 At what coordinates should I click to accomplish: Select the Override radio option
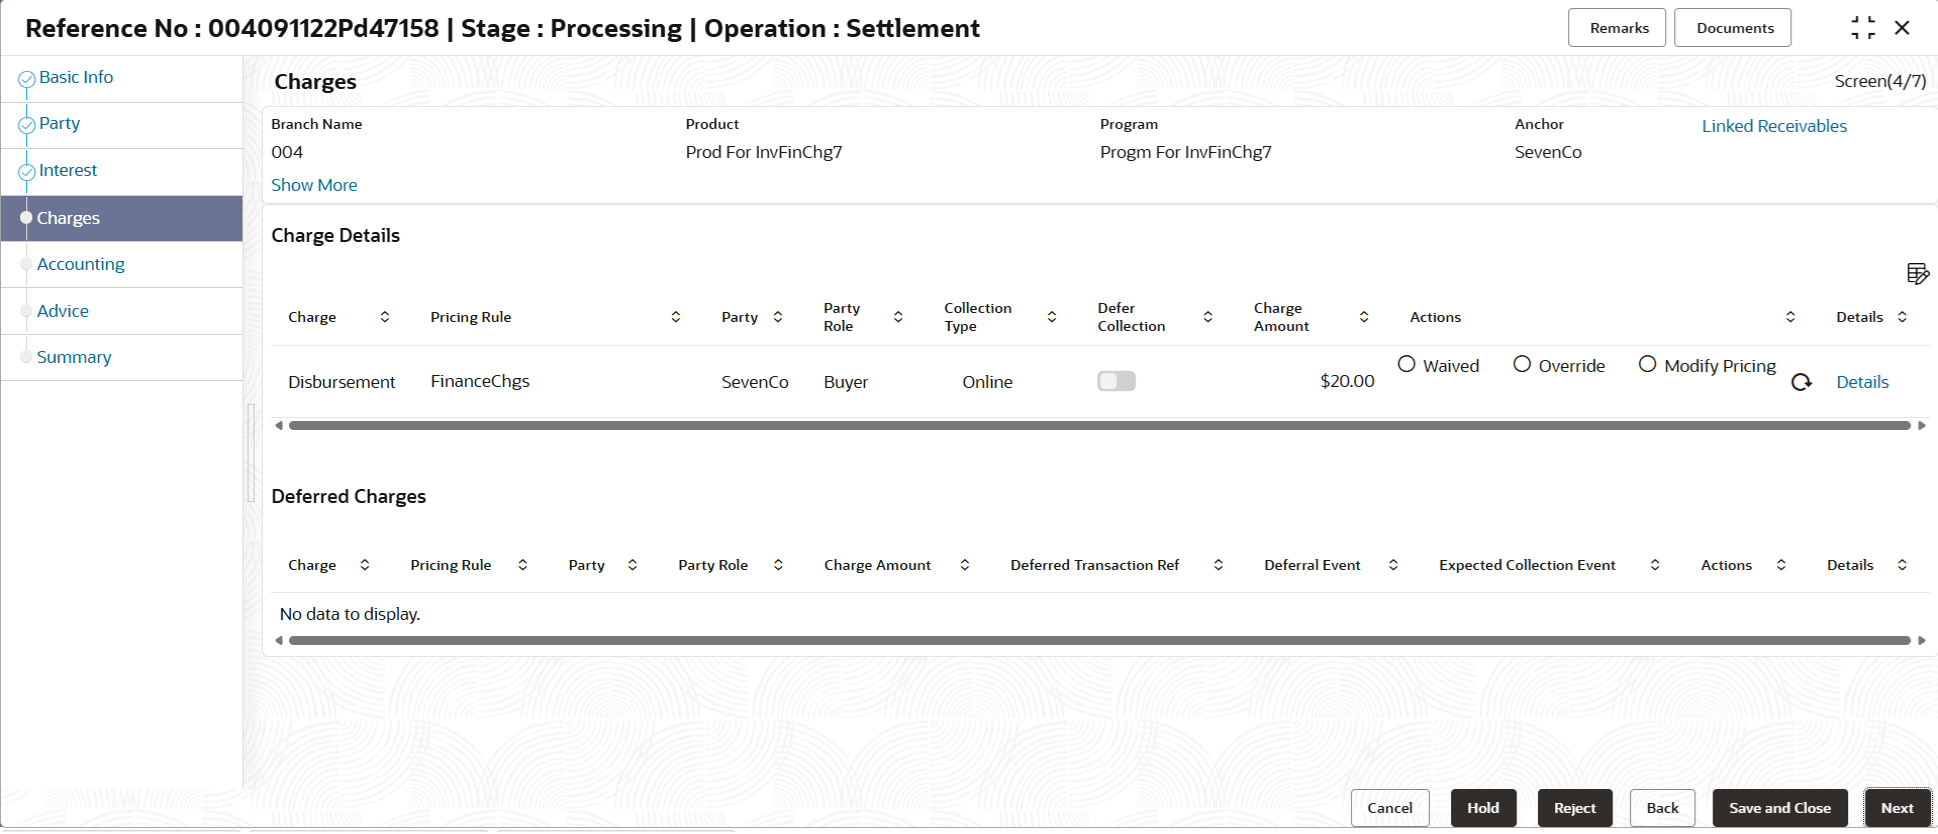(x=1522, y=365)
